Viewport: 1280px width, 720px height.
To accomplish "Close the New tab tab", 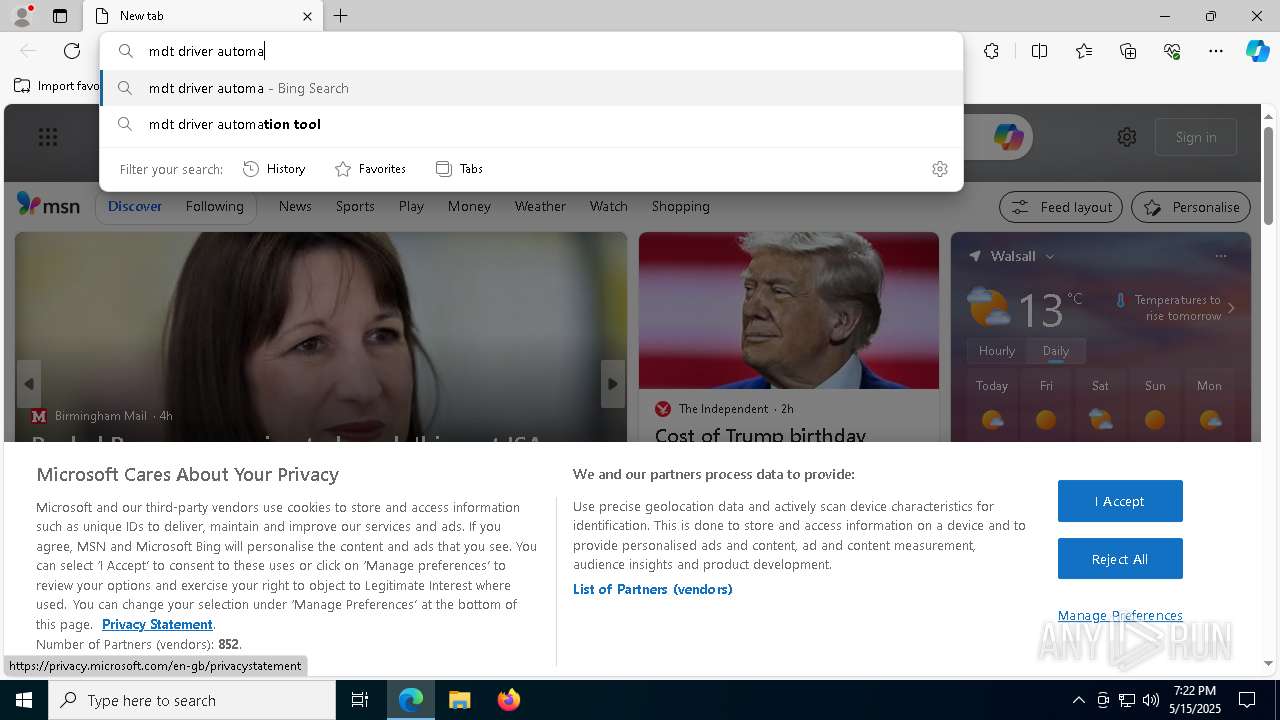I will pyautogui.click(x=307, y=16).
